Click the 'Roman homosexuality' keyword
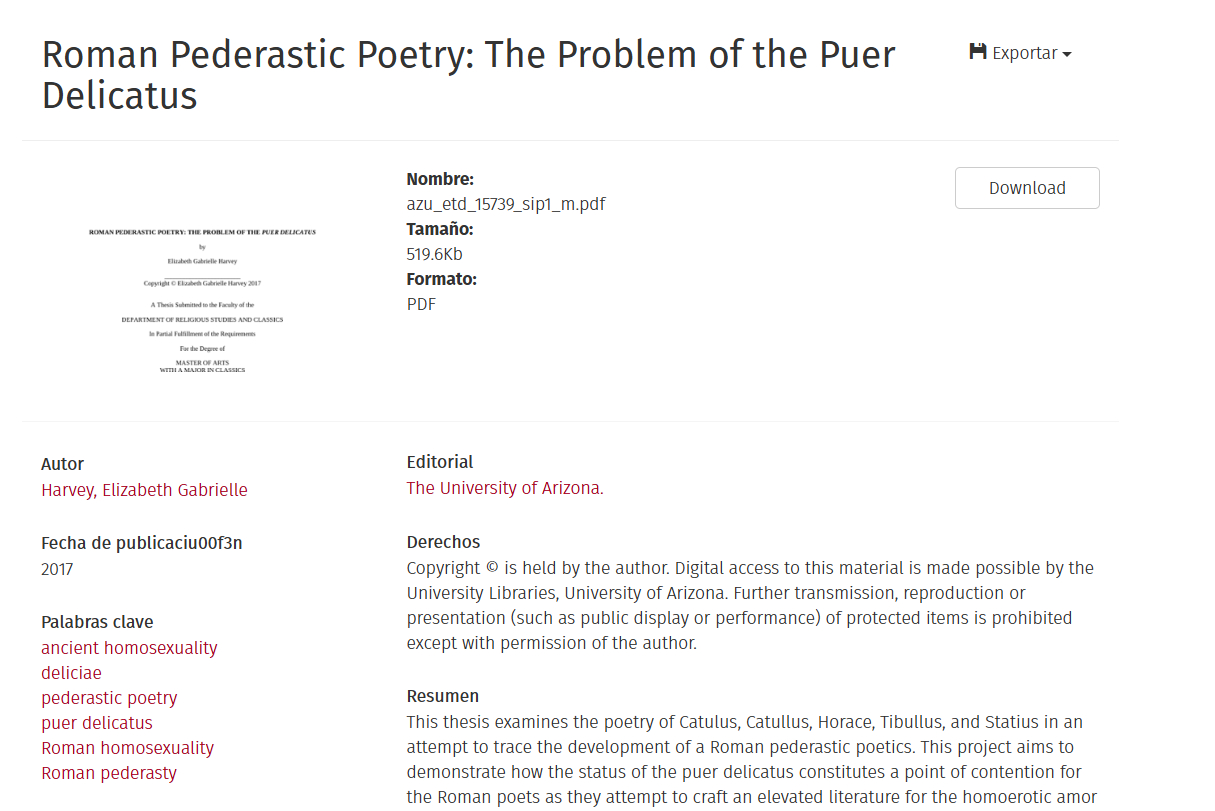Screen dimensions: 1215x811 [127, 748]
